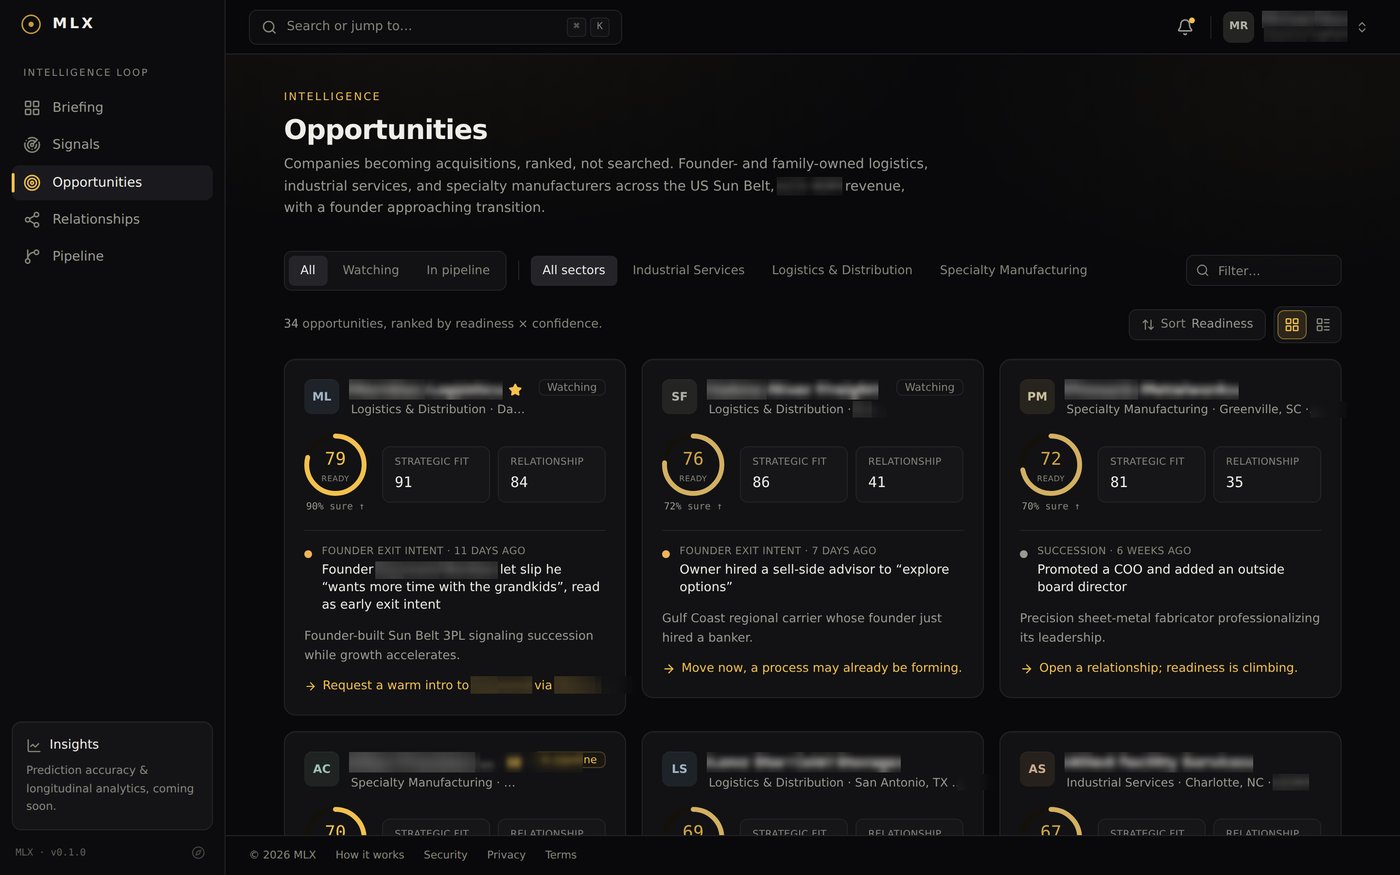Image resolution: width=1400 pixels, height=875 pixels.
Task: Click the ML company avatar
Action: [322, 397]
